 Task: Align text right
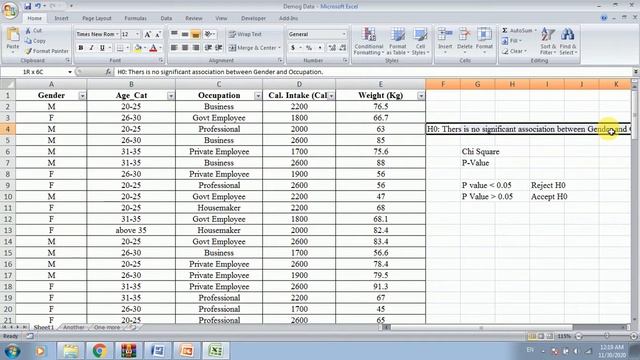(x=196, y=48)
